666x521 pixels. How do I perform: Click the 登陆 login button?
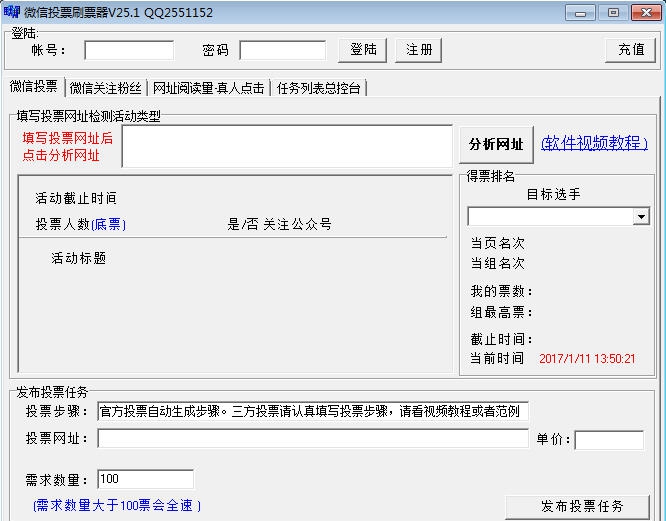[x=362, y=50]
